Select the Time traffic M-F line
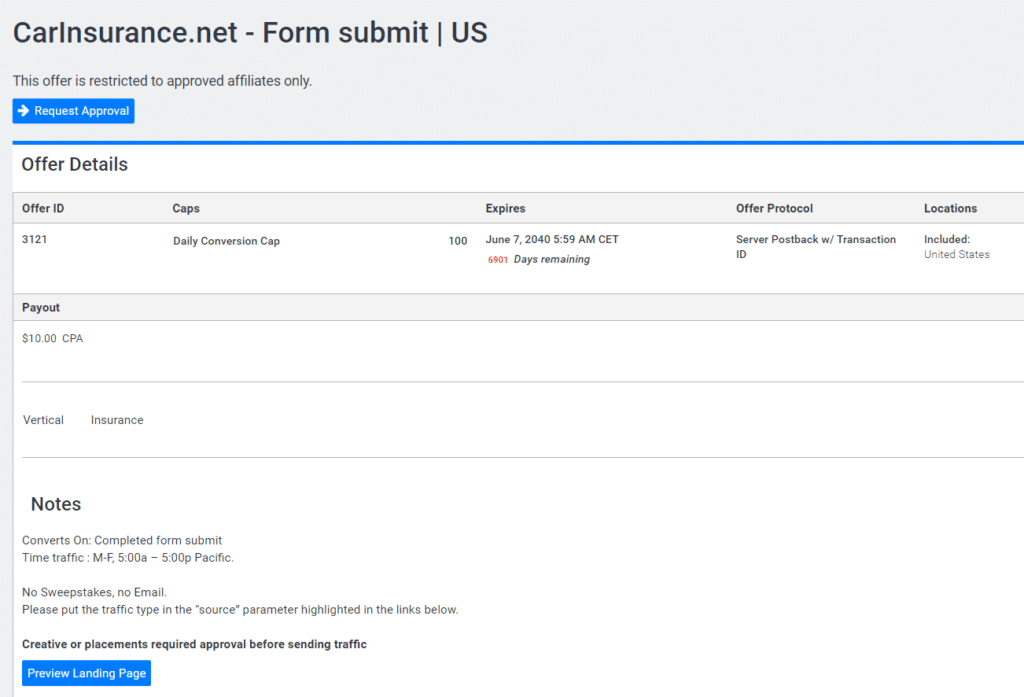 pos(128,557)
